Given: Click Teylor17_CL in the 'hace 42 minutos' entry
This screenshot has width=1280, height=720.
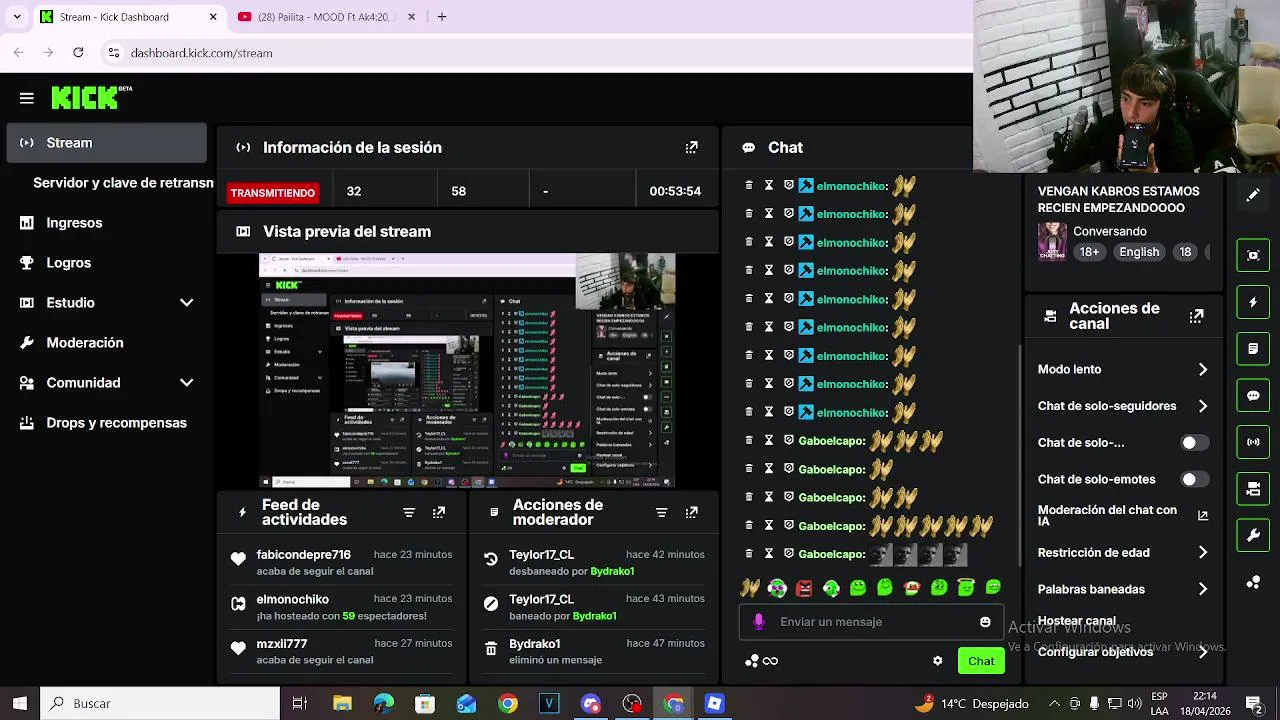Looking at the screenshot, I should click(541, 555).
